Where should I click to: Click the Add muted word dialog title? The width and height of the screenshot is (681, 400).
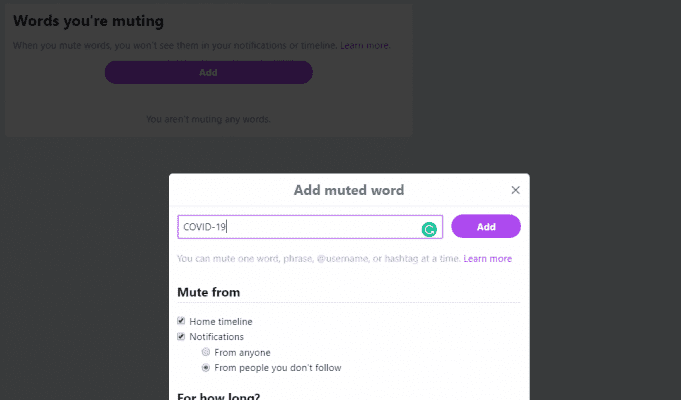click(349, 190)
